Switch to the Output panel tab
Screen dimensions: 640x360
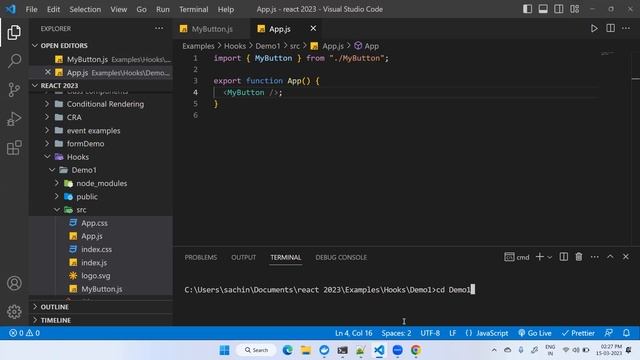244,257
